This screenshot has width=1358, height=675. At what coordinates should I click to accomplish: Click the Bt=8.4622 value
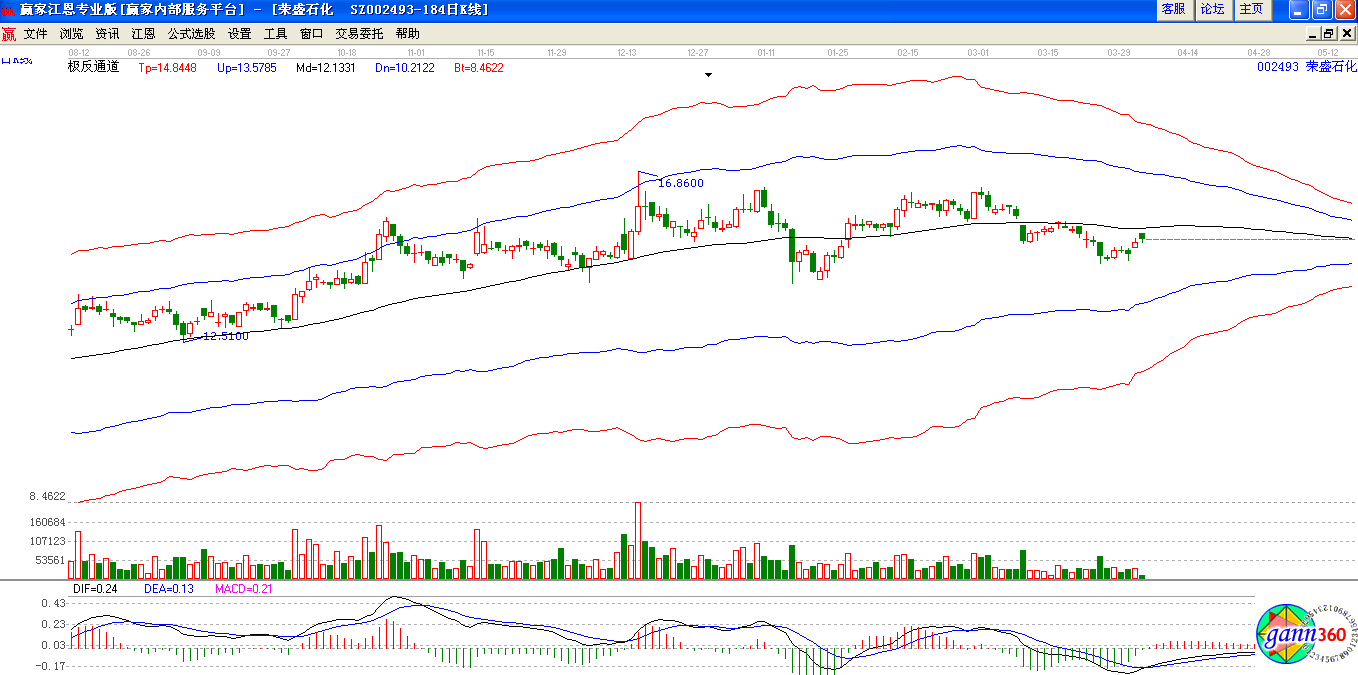(x=479, y=68)
